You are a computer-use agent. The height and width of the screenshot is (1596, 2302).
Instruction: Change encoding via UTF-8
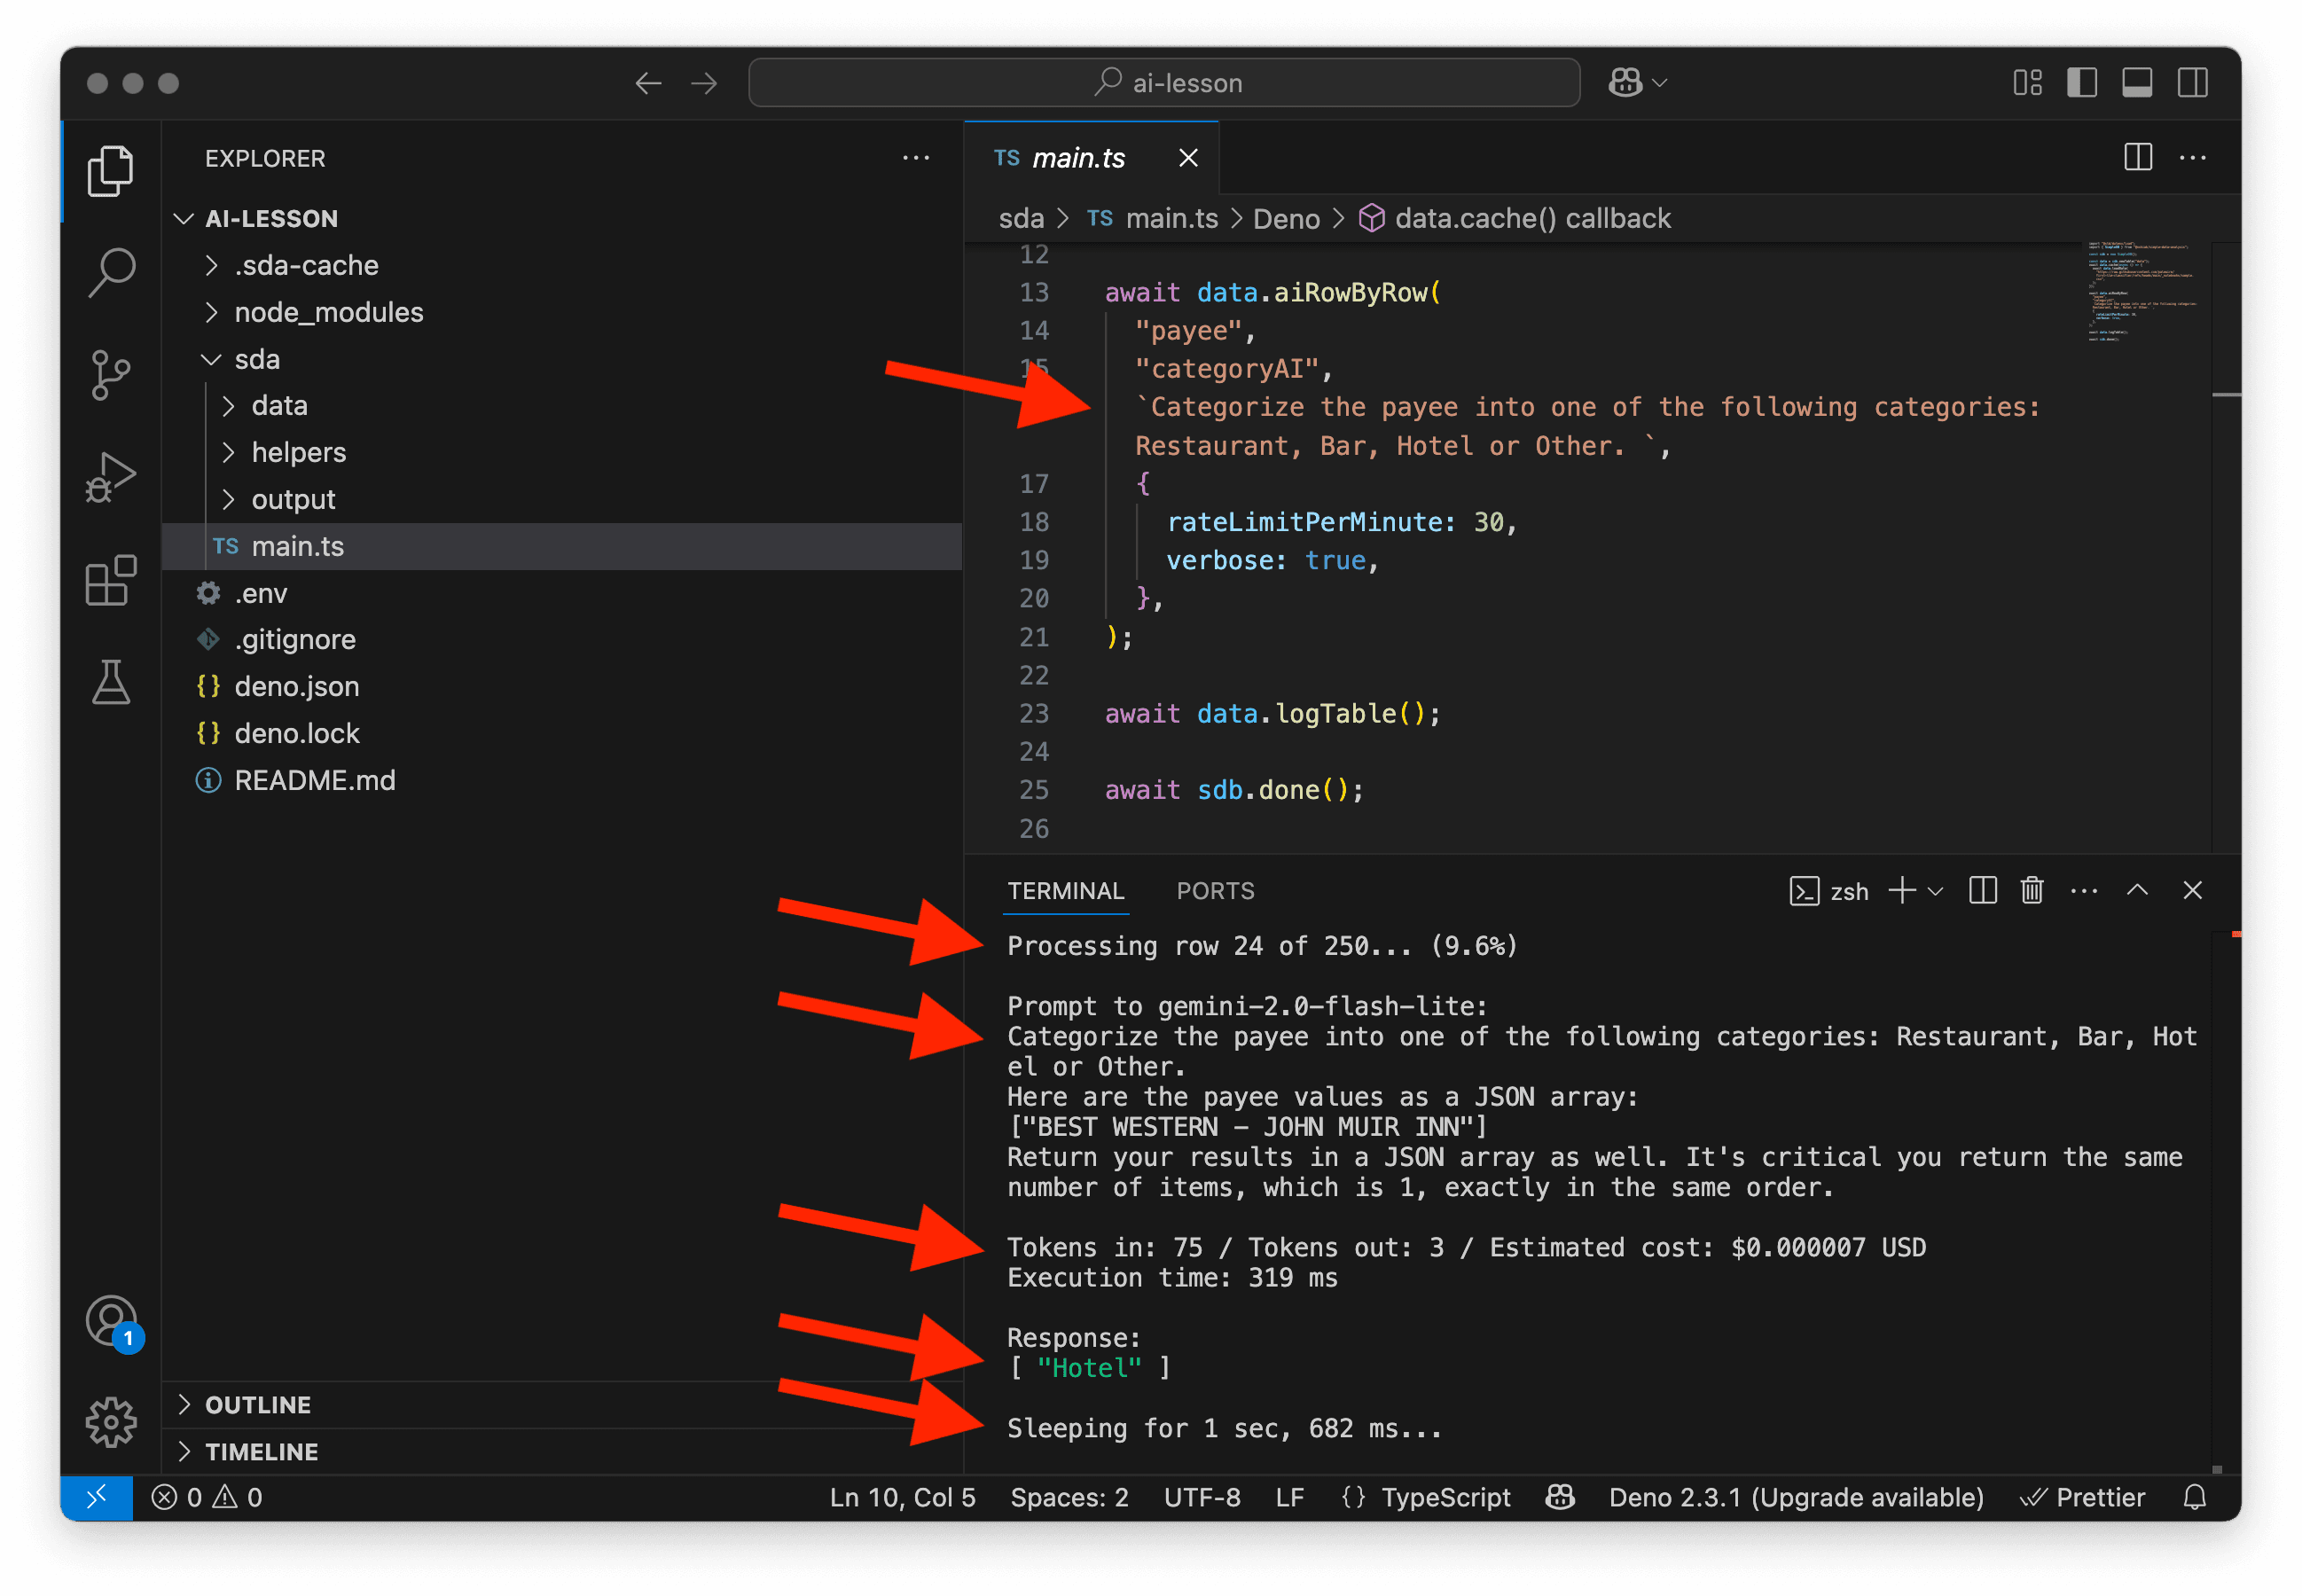[x=1202, y=1497]
